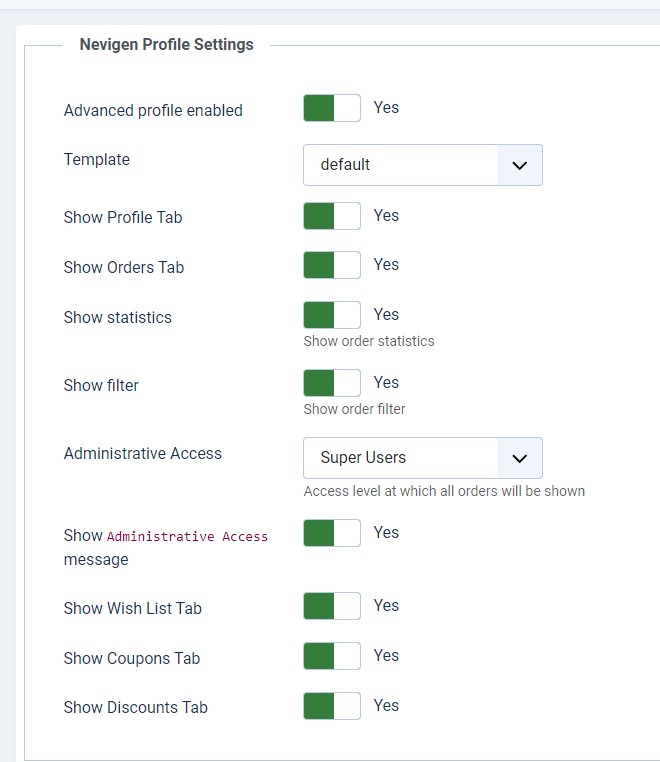Toggle the Advanced profile enabled switch

pyautogui.click(x=332, y=108)
